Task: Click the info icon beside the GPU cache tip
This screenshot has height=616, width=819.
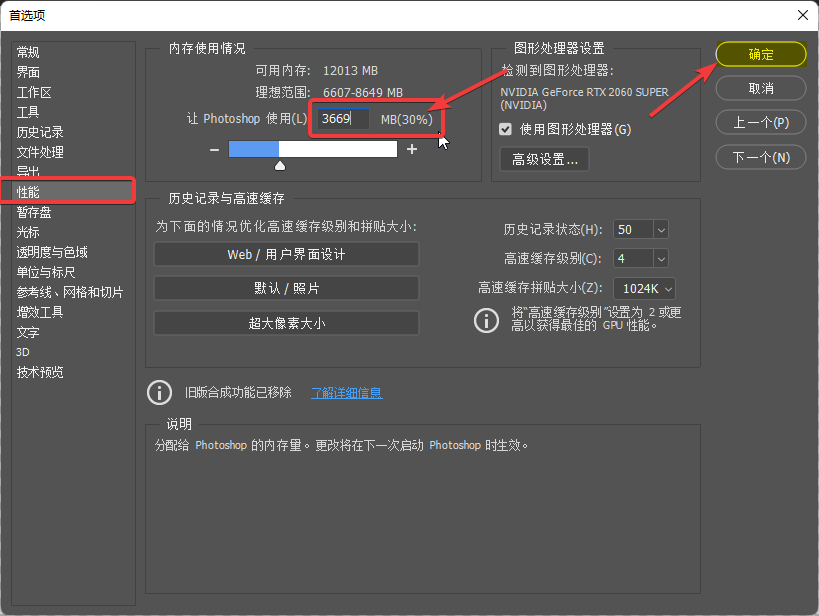Action: (x=487, y=321)
